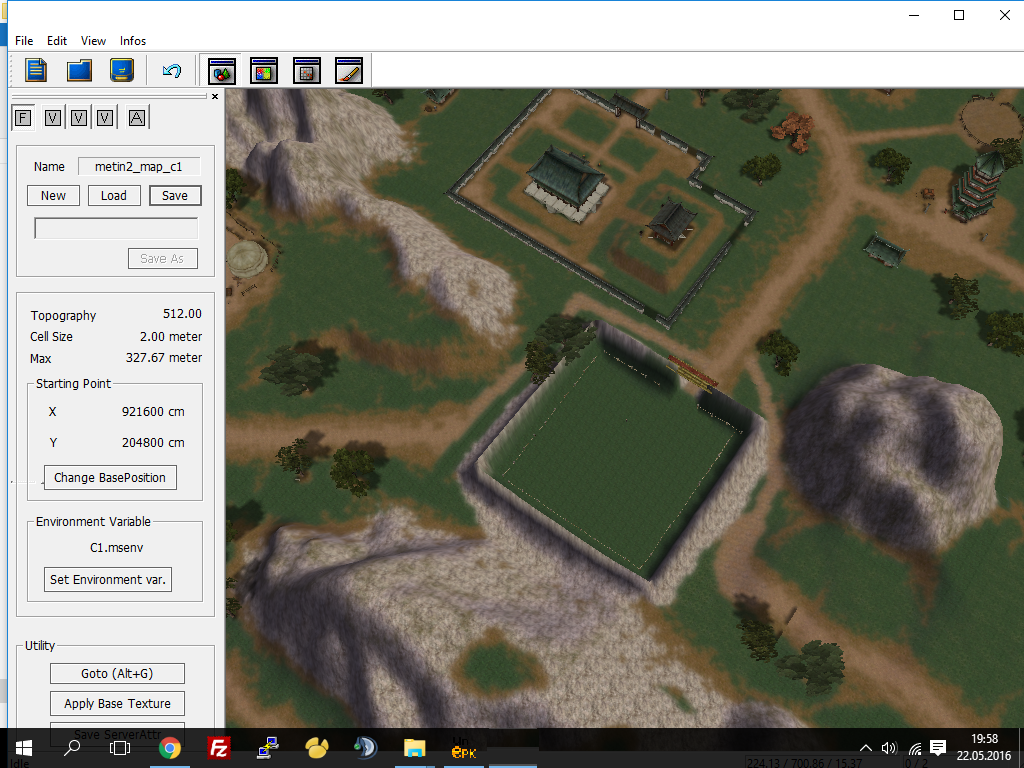Open the Wi-Fi network tray icon
The width and height of the screenshot is (1024, 768).
915,748
